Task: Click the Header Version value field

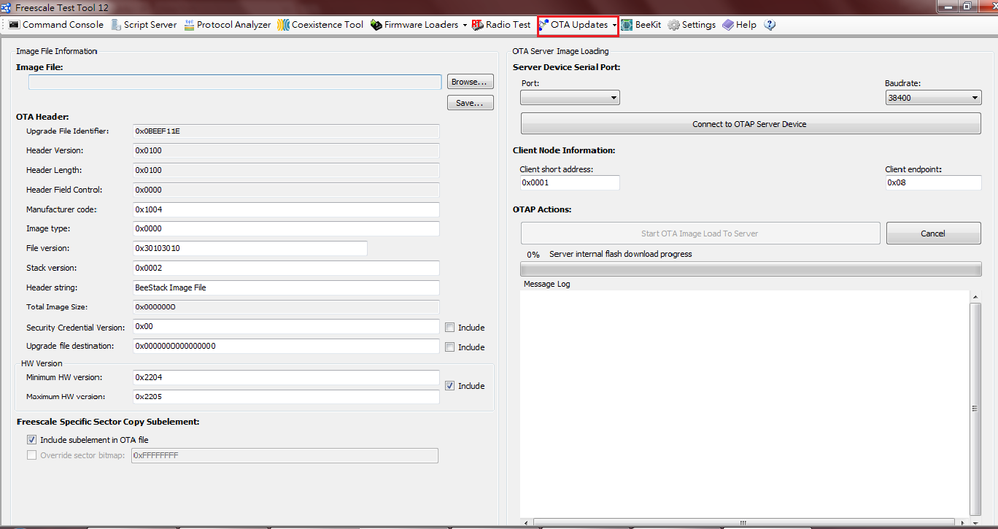Action: coord(286,151)
